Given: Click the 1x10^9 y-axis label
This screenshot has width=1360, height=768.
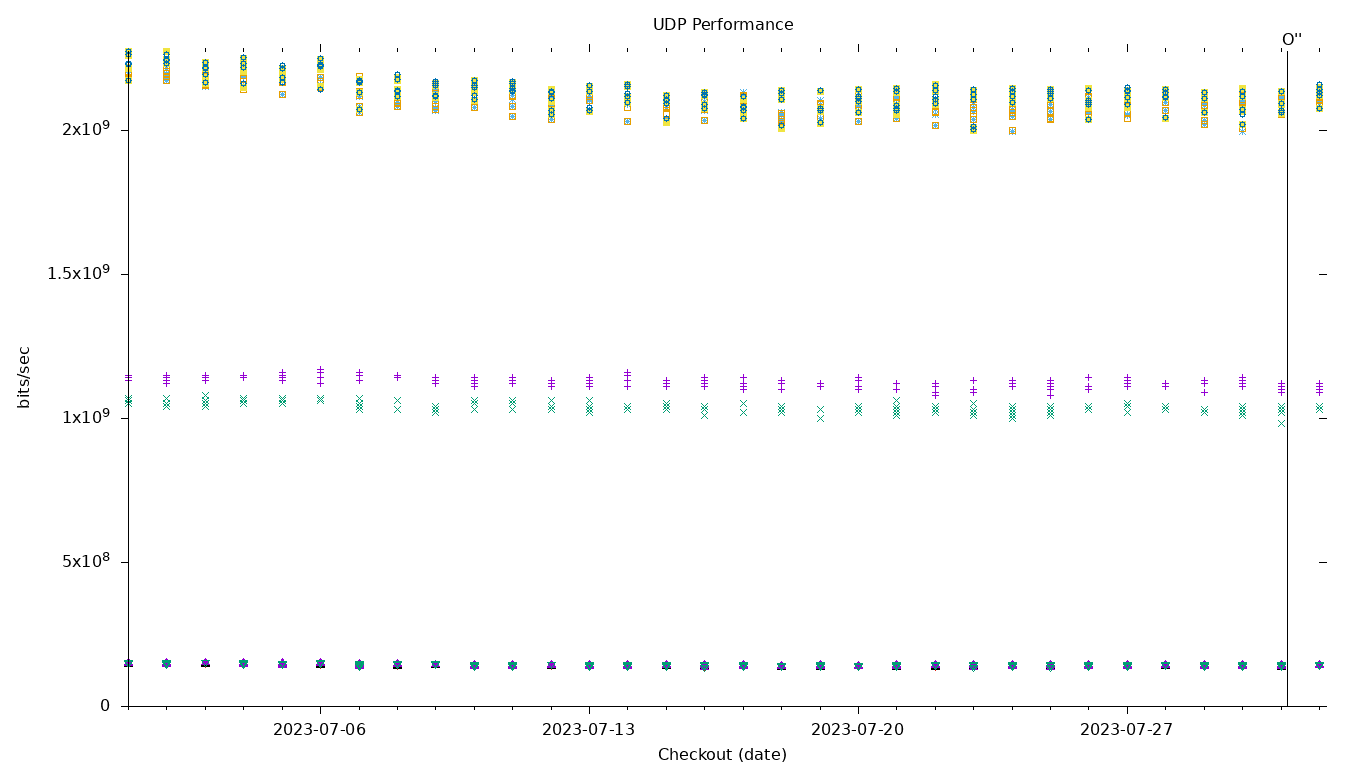Looking at the screenshot, I should click(x=86, y=418).
